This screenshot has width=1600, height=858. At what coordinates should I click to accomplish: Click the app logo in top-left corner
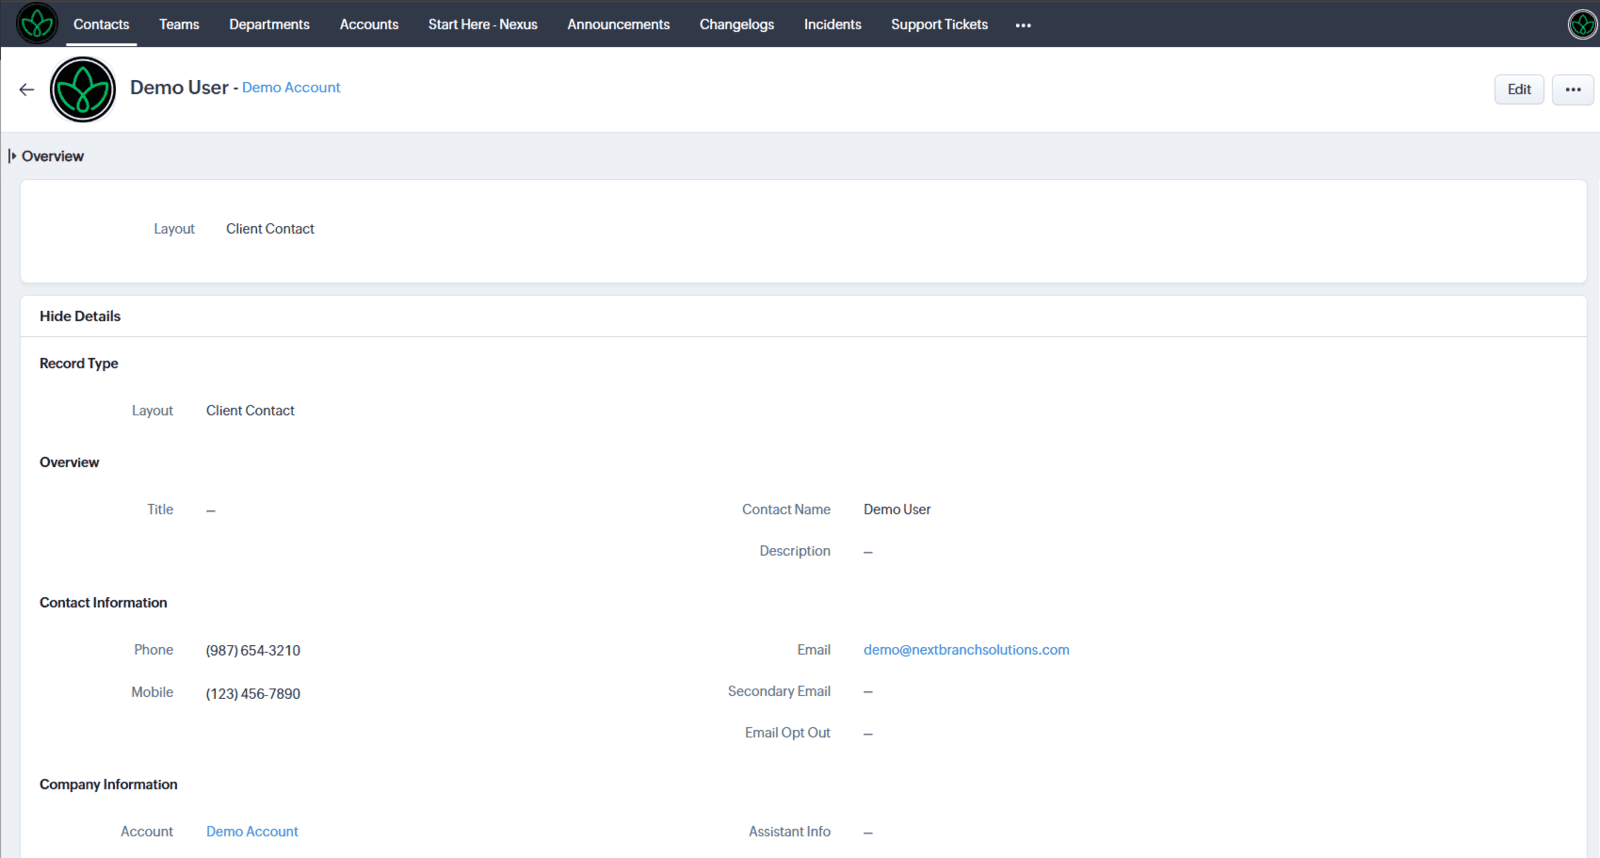coord(37,24)
